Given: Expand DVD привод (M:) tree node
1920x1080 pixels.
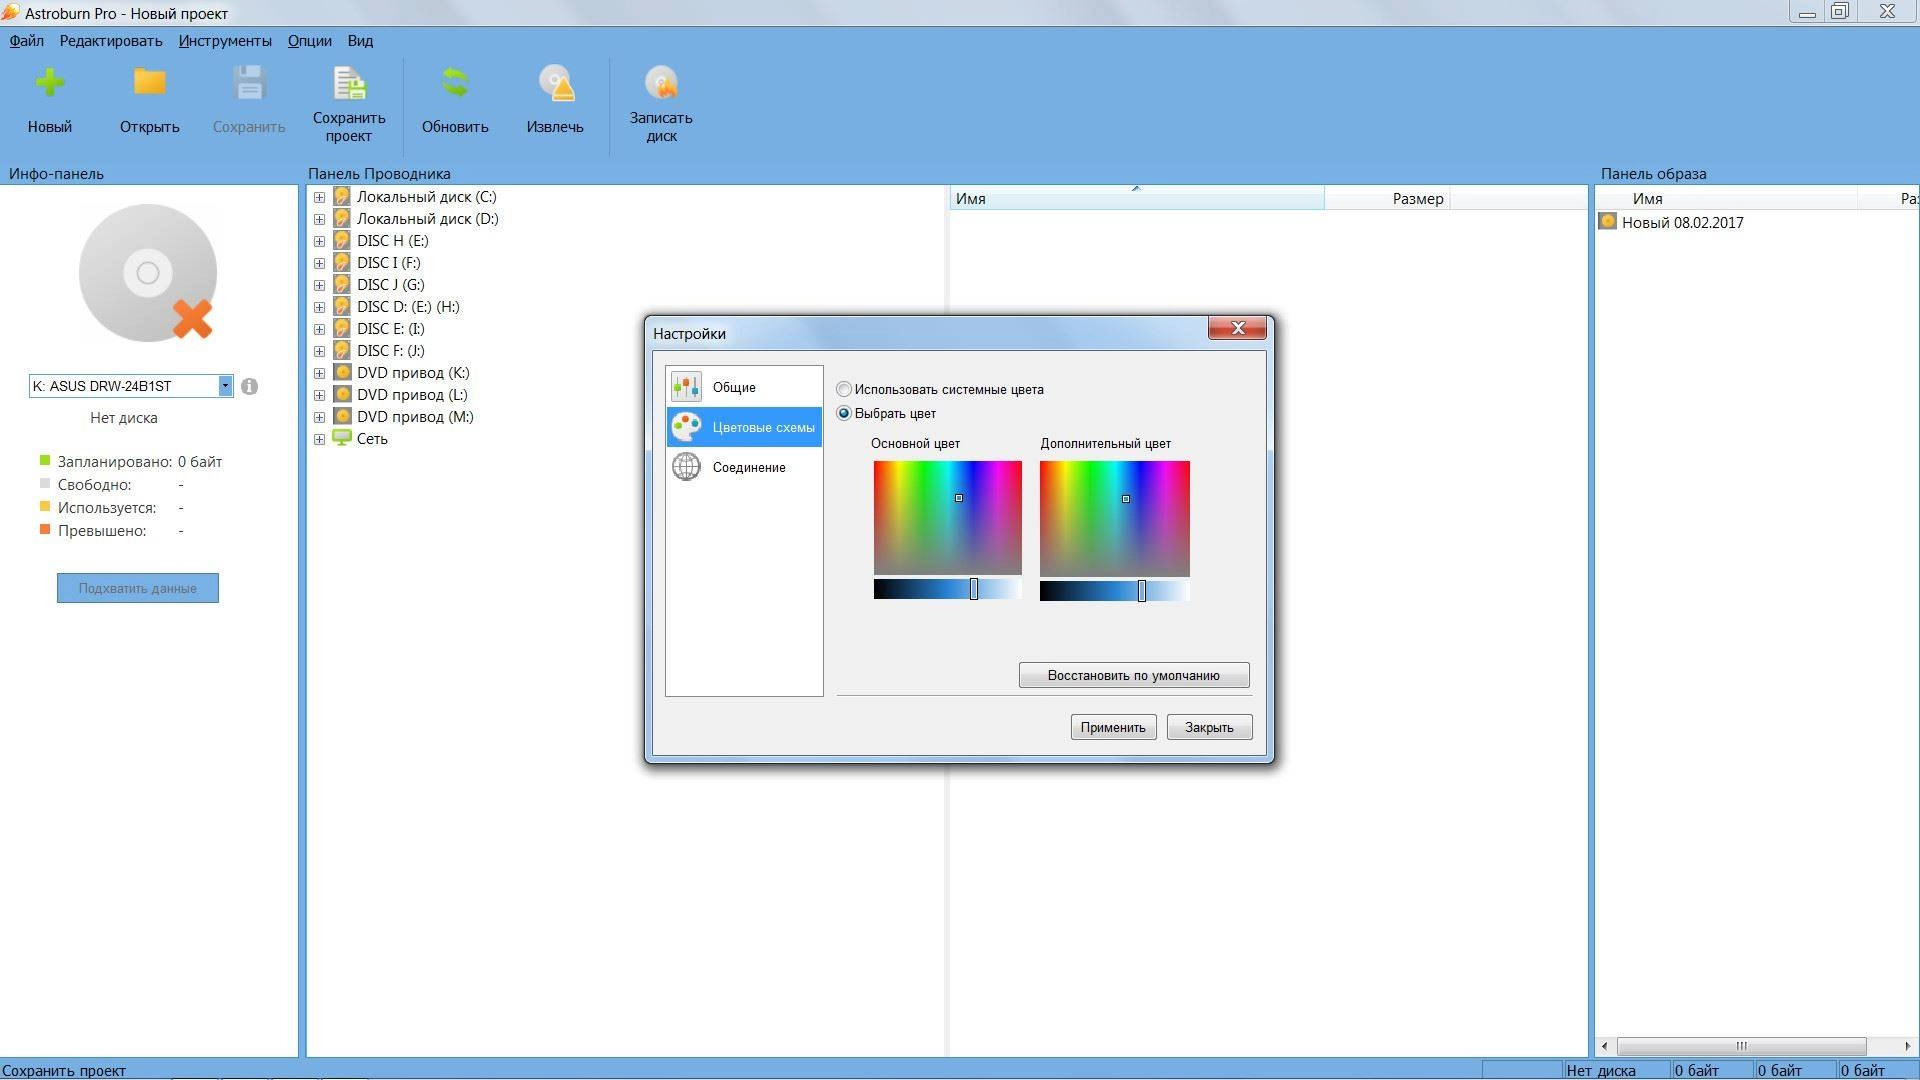Looking at the screenshot, I should pos(319,418).
